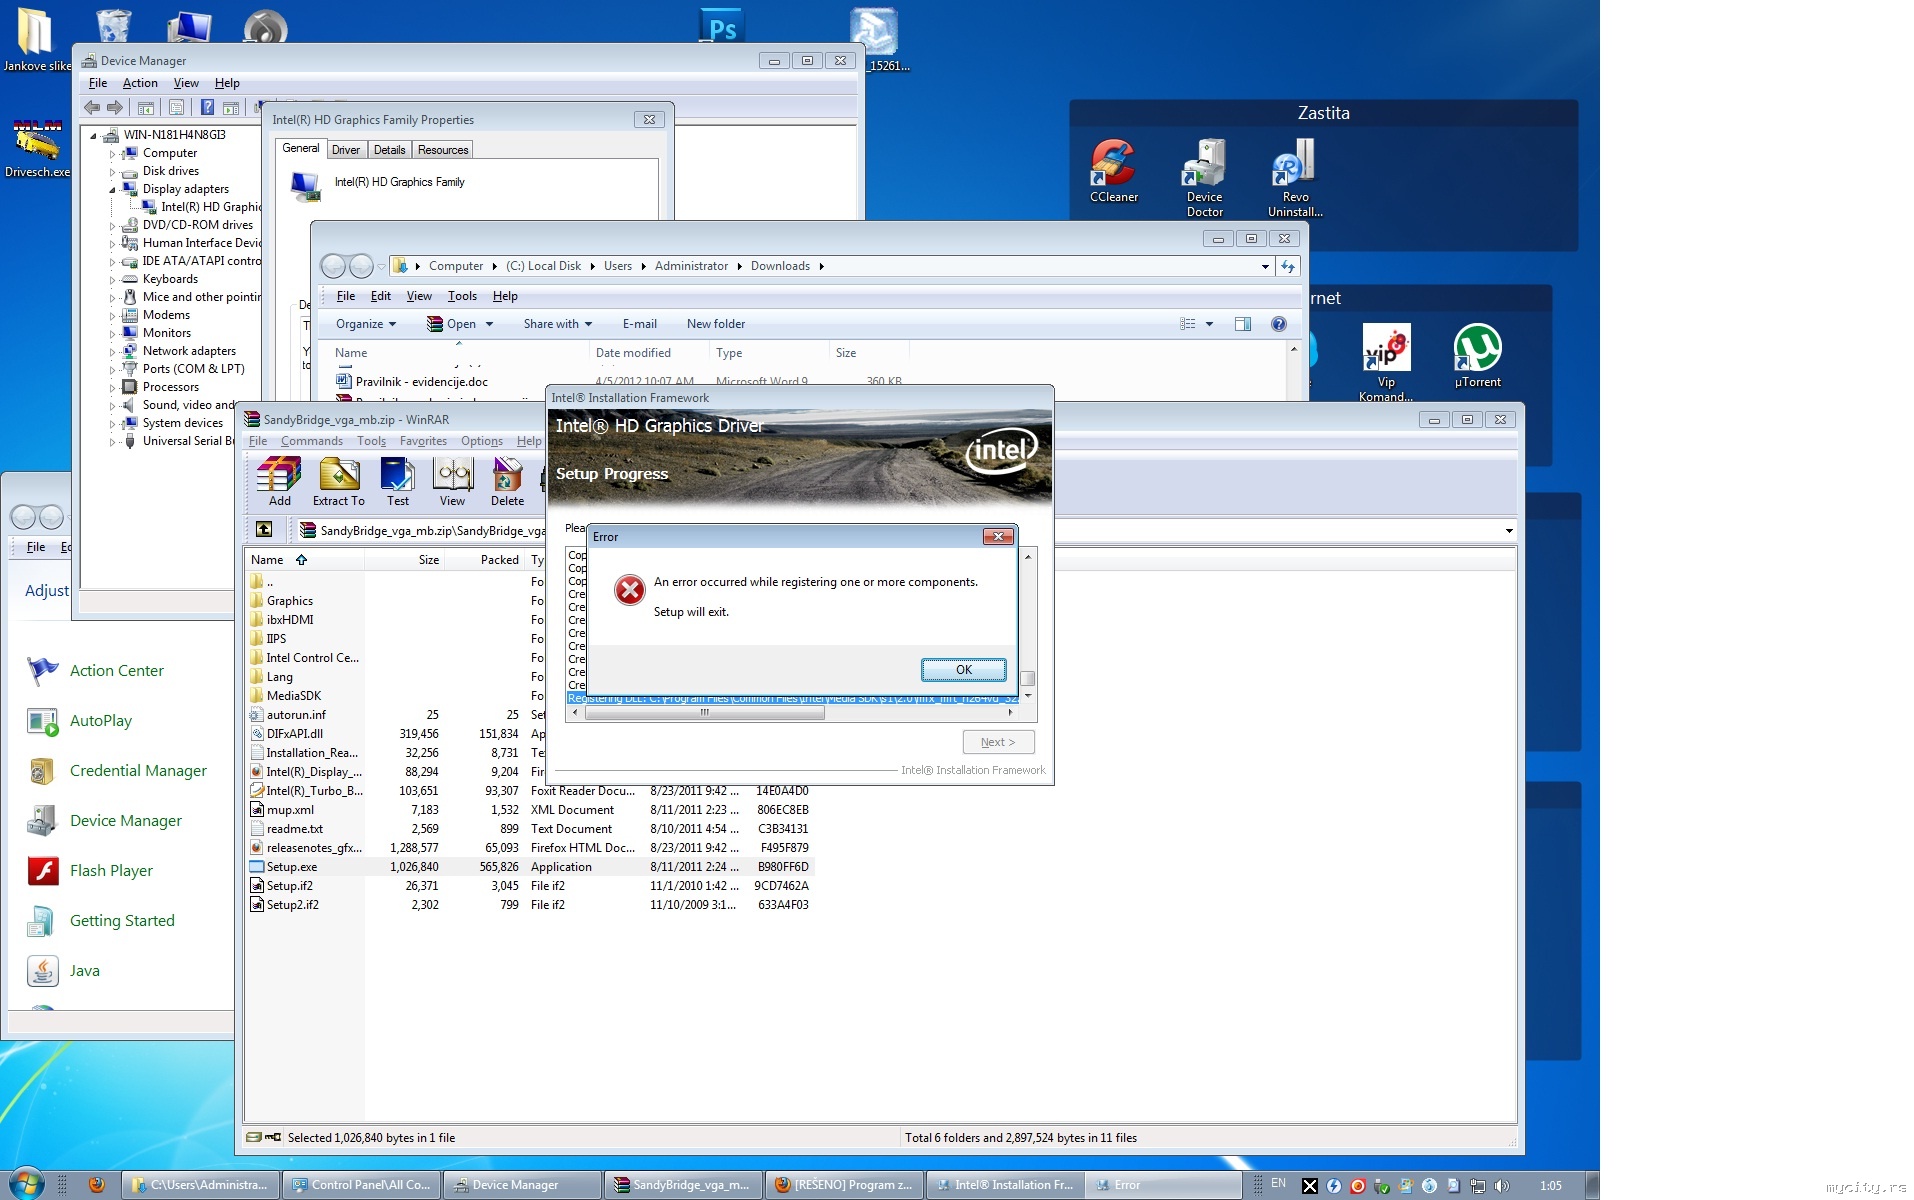Viewport: 1914px width, 1200px height.
Task: Go up one folder in WinRAR
Action: 264,530
